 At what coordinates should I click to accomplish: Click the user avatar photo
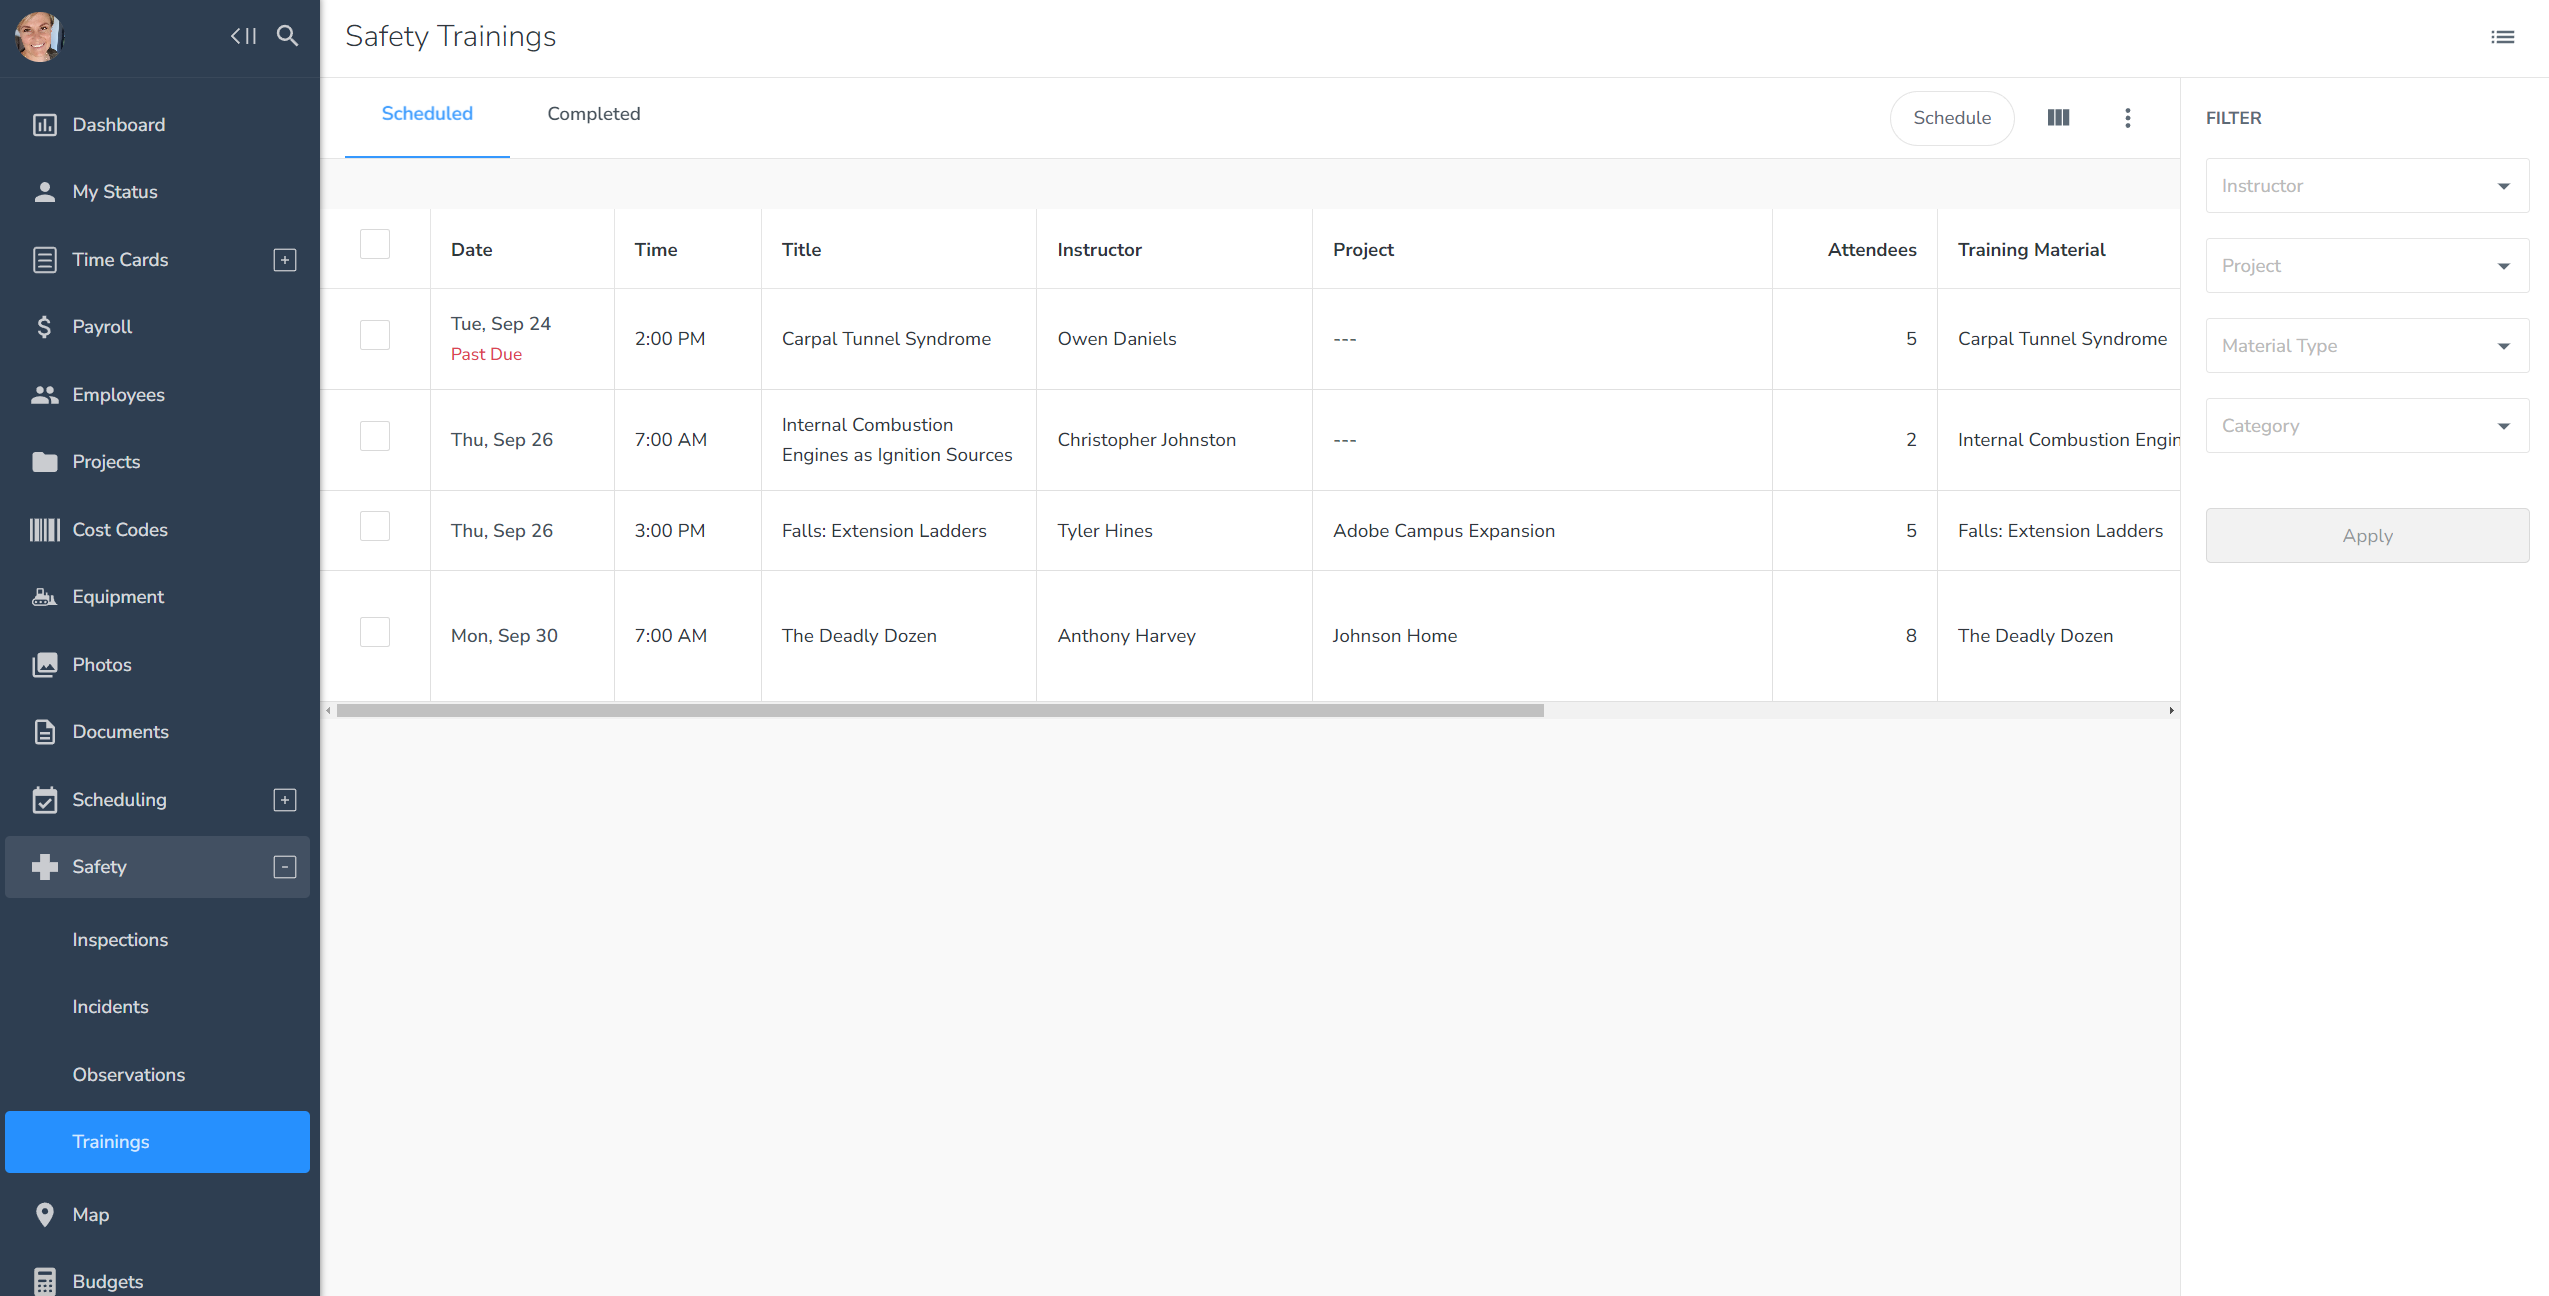(39, 36)
